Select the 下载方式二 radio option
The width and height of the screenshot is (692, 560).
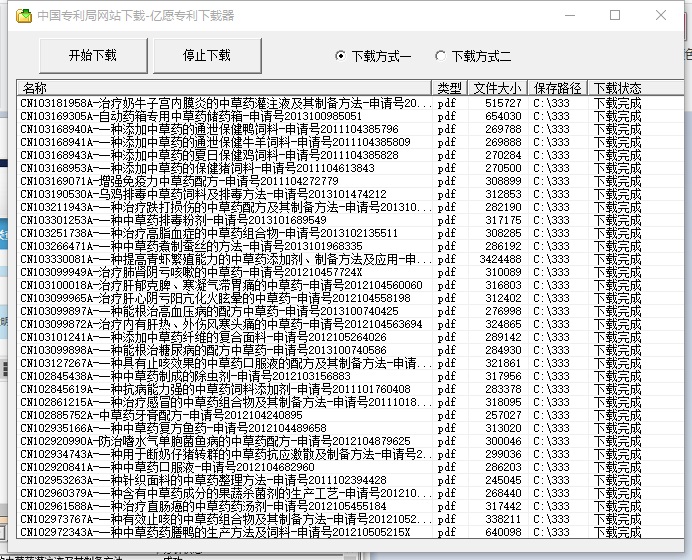pyautogui.click(x=473, y=56)
